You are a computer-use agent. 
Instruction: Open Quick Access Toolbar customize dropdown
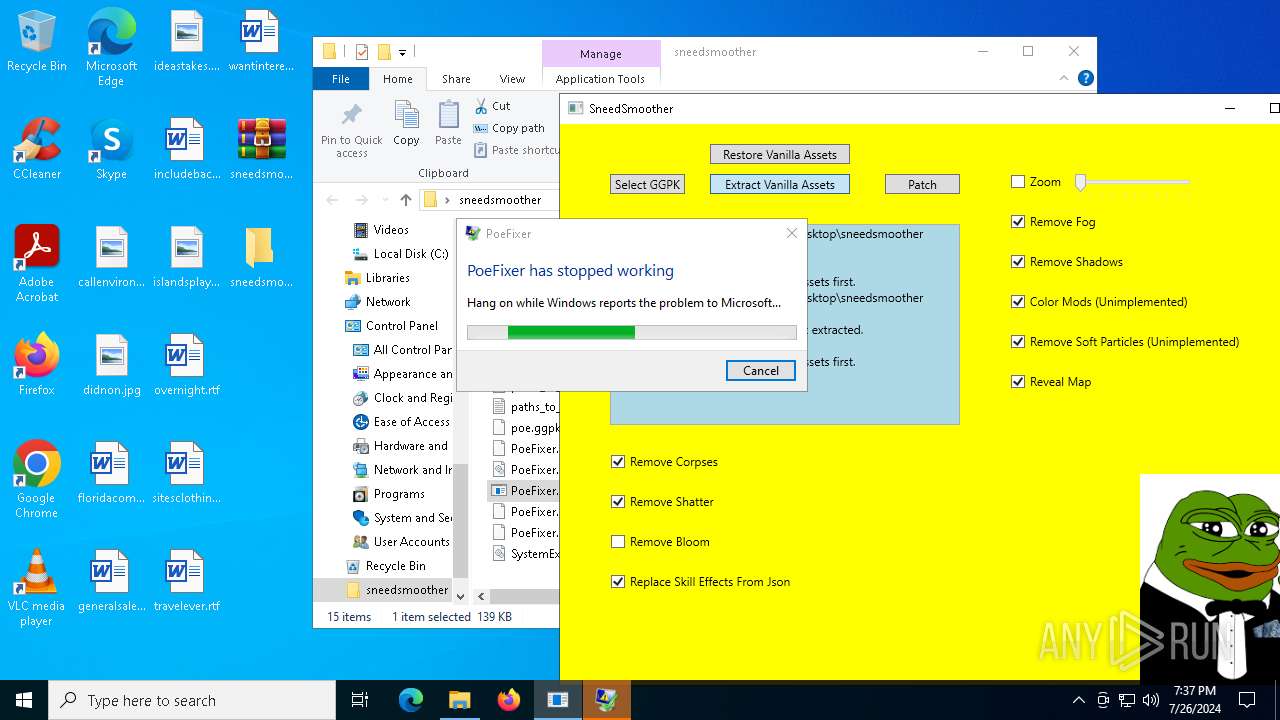tap(402, 52)
